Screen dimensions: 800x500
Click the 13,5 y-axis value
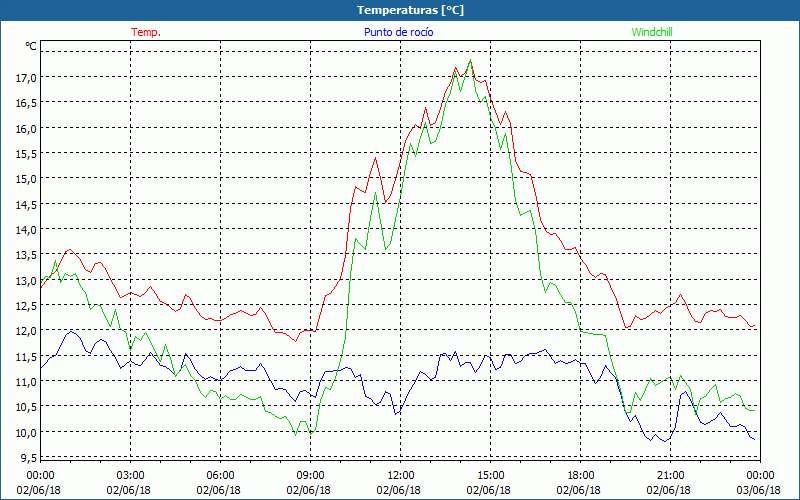pos(26,255)
